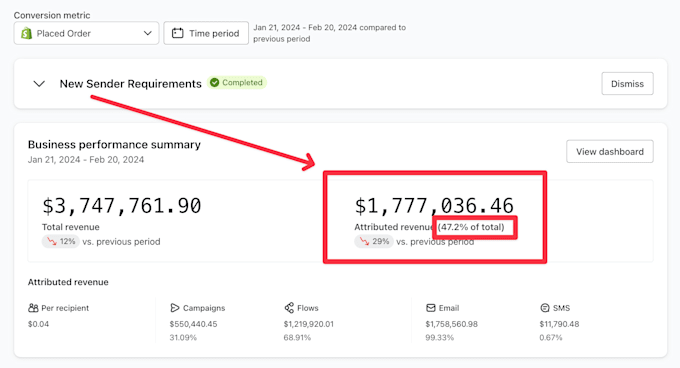
Task: Click the Shopify bag icon in metric selector
Action: tap(26, 33)
